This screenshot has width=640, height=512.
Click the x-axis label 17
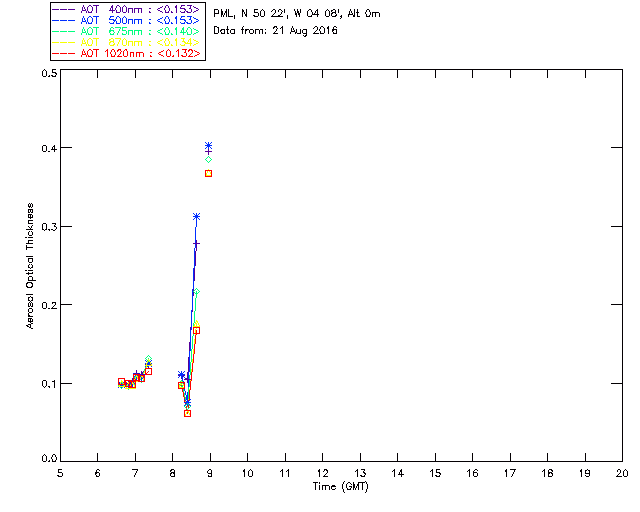pyautogui.click(x=510, y=473)
